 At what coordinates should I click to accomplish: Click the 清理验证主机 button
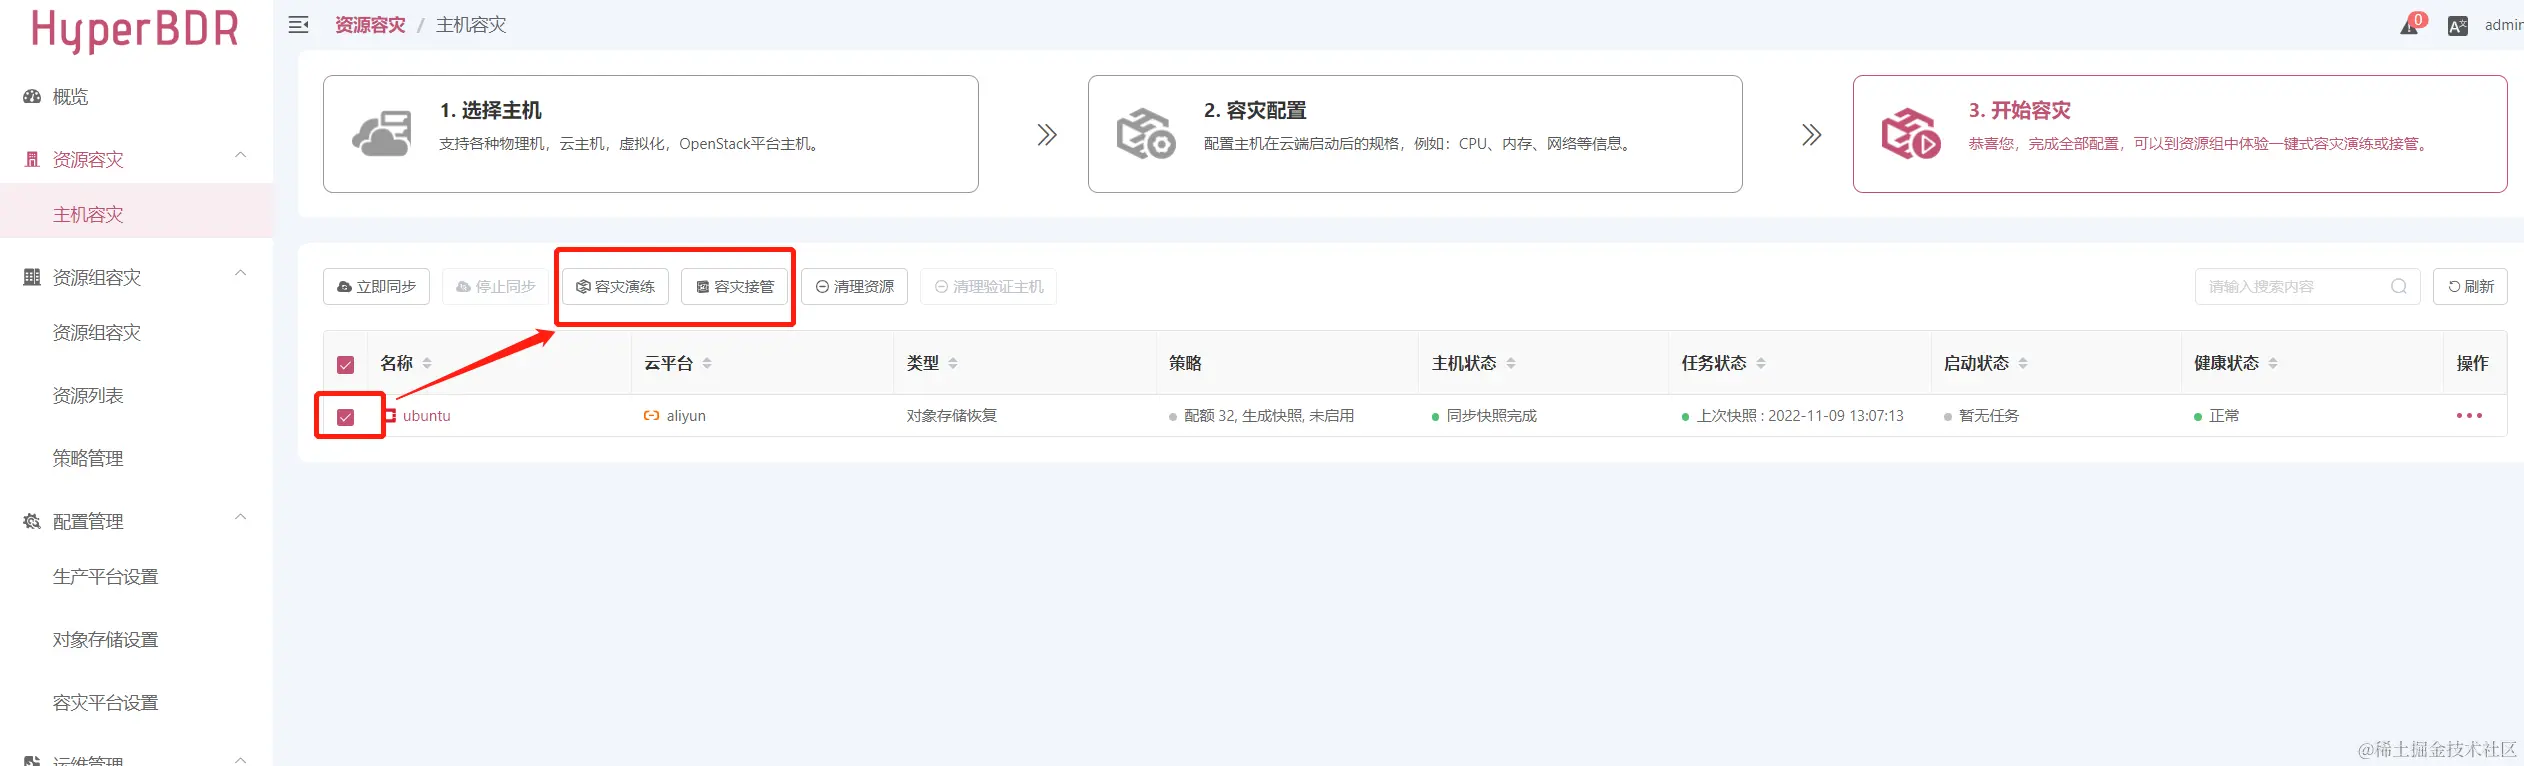point(988,287)
